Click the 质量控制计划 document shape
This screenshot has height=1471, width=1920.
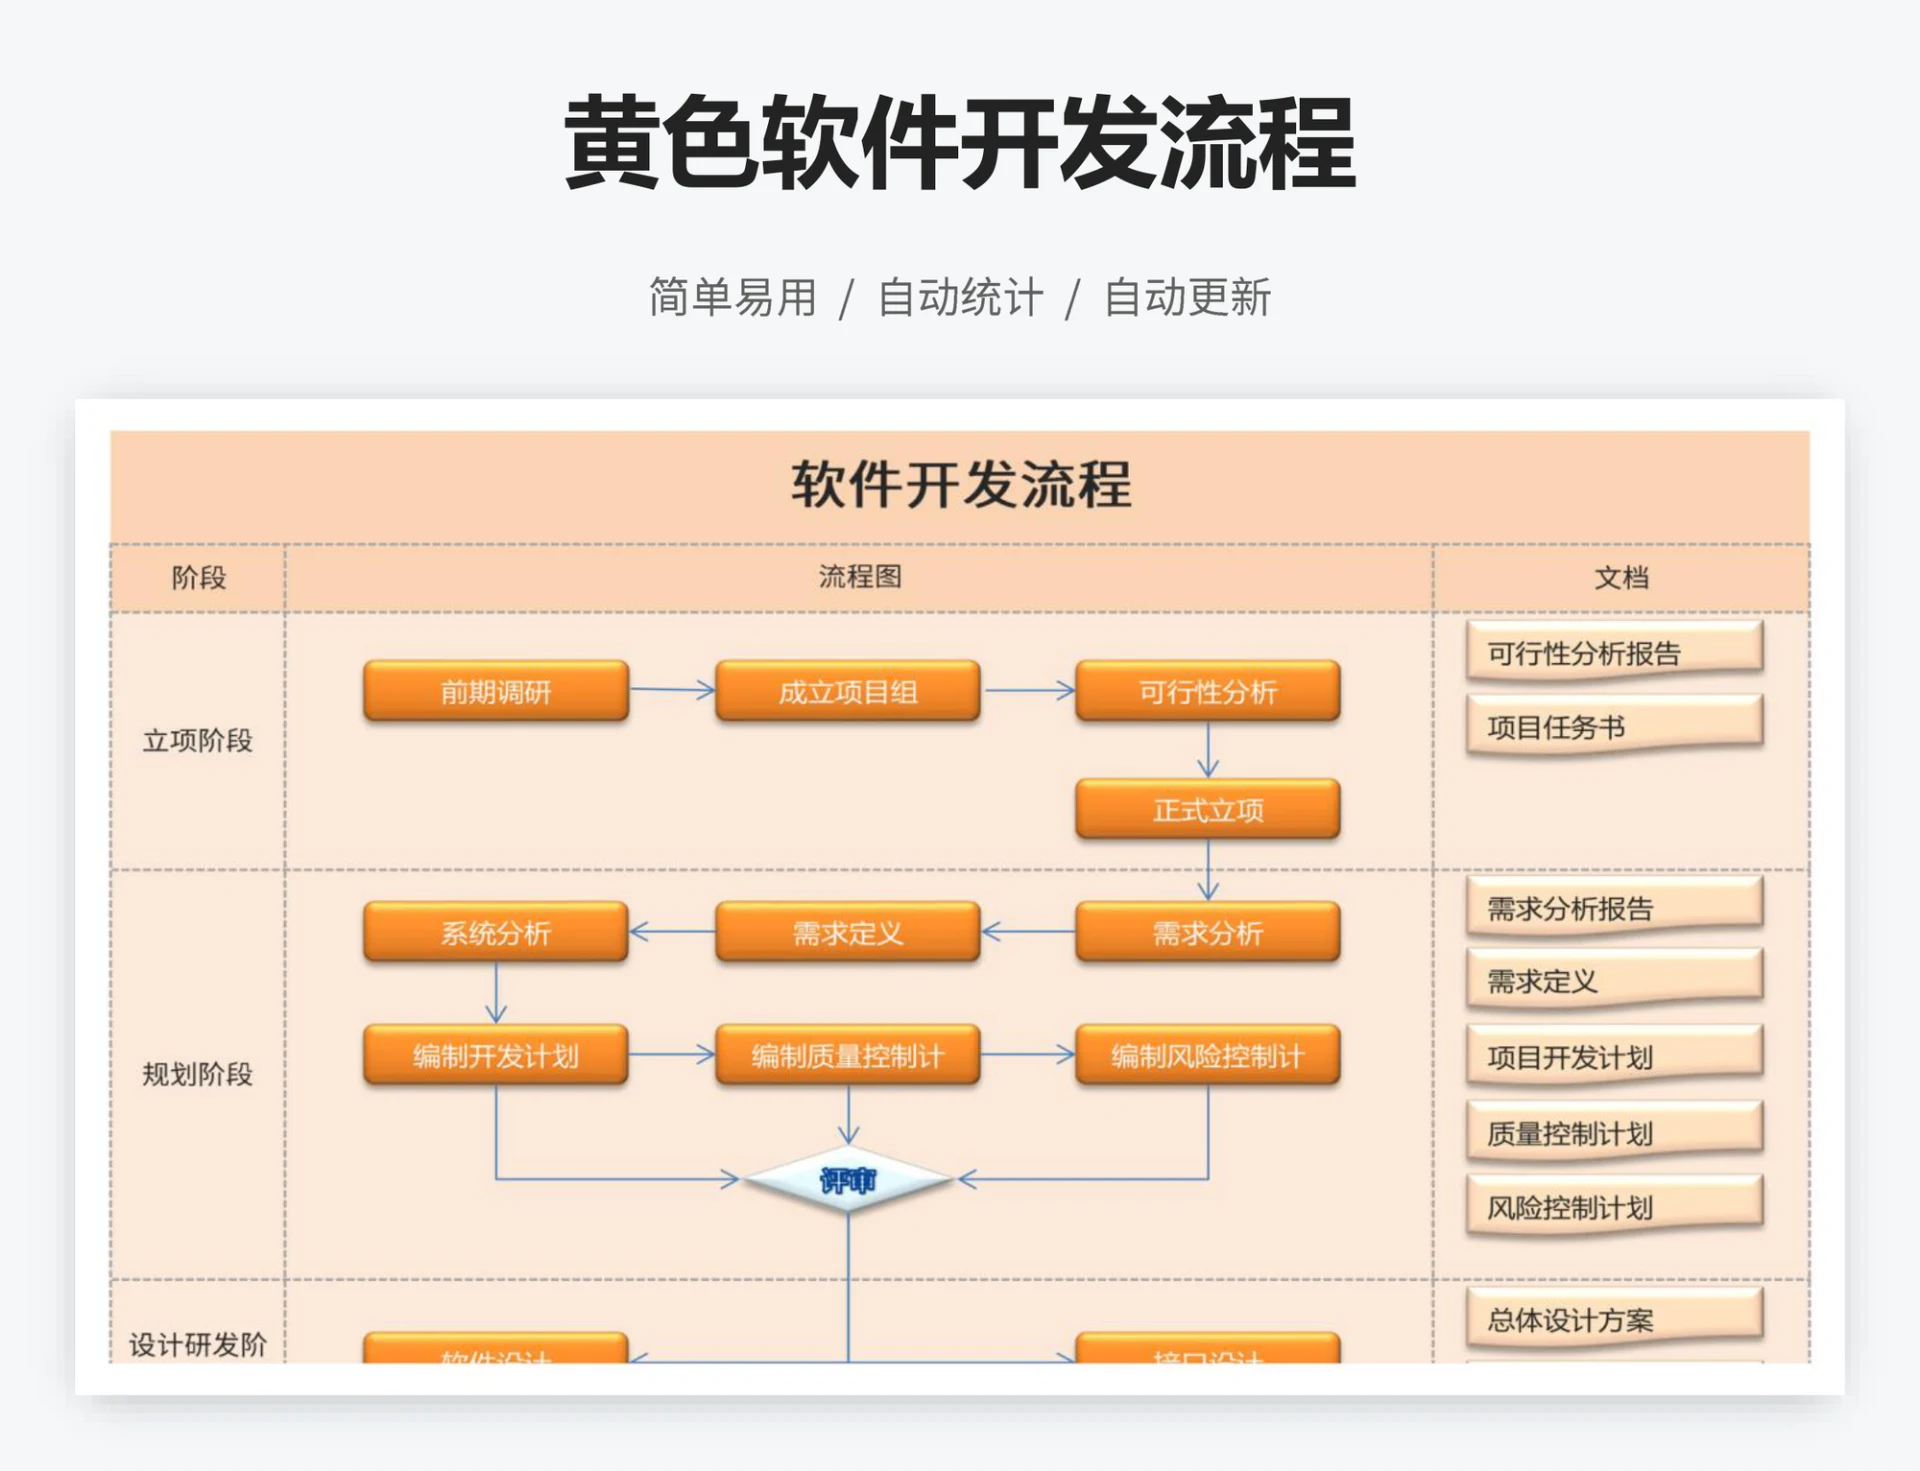click(1612, 1134)
